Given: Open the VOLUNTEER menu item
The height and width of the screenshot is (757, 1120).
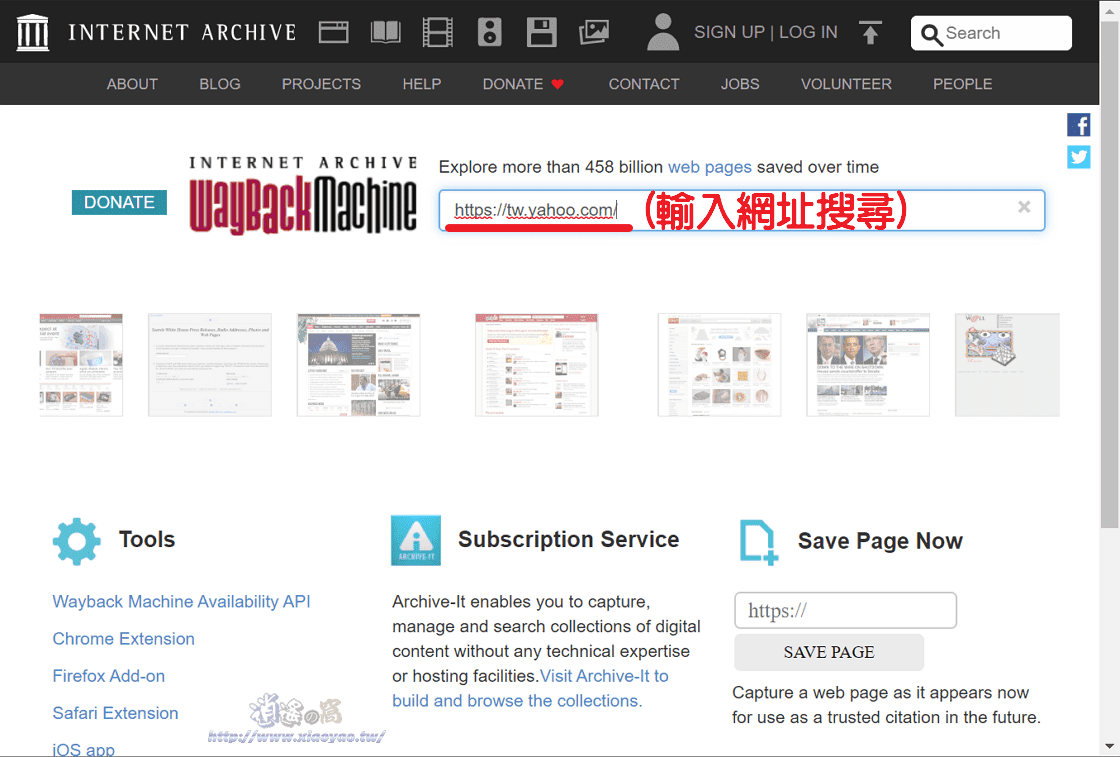Looking at the screenshot, I should [x=846, y=84].
